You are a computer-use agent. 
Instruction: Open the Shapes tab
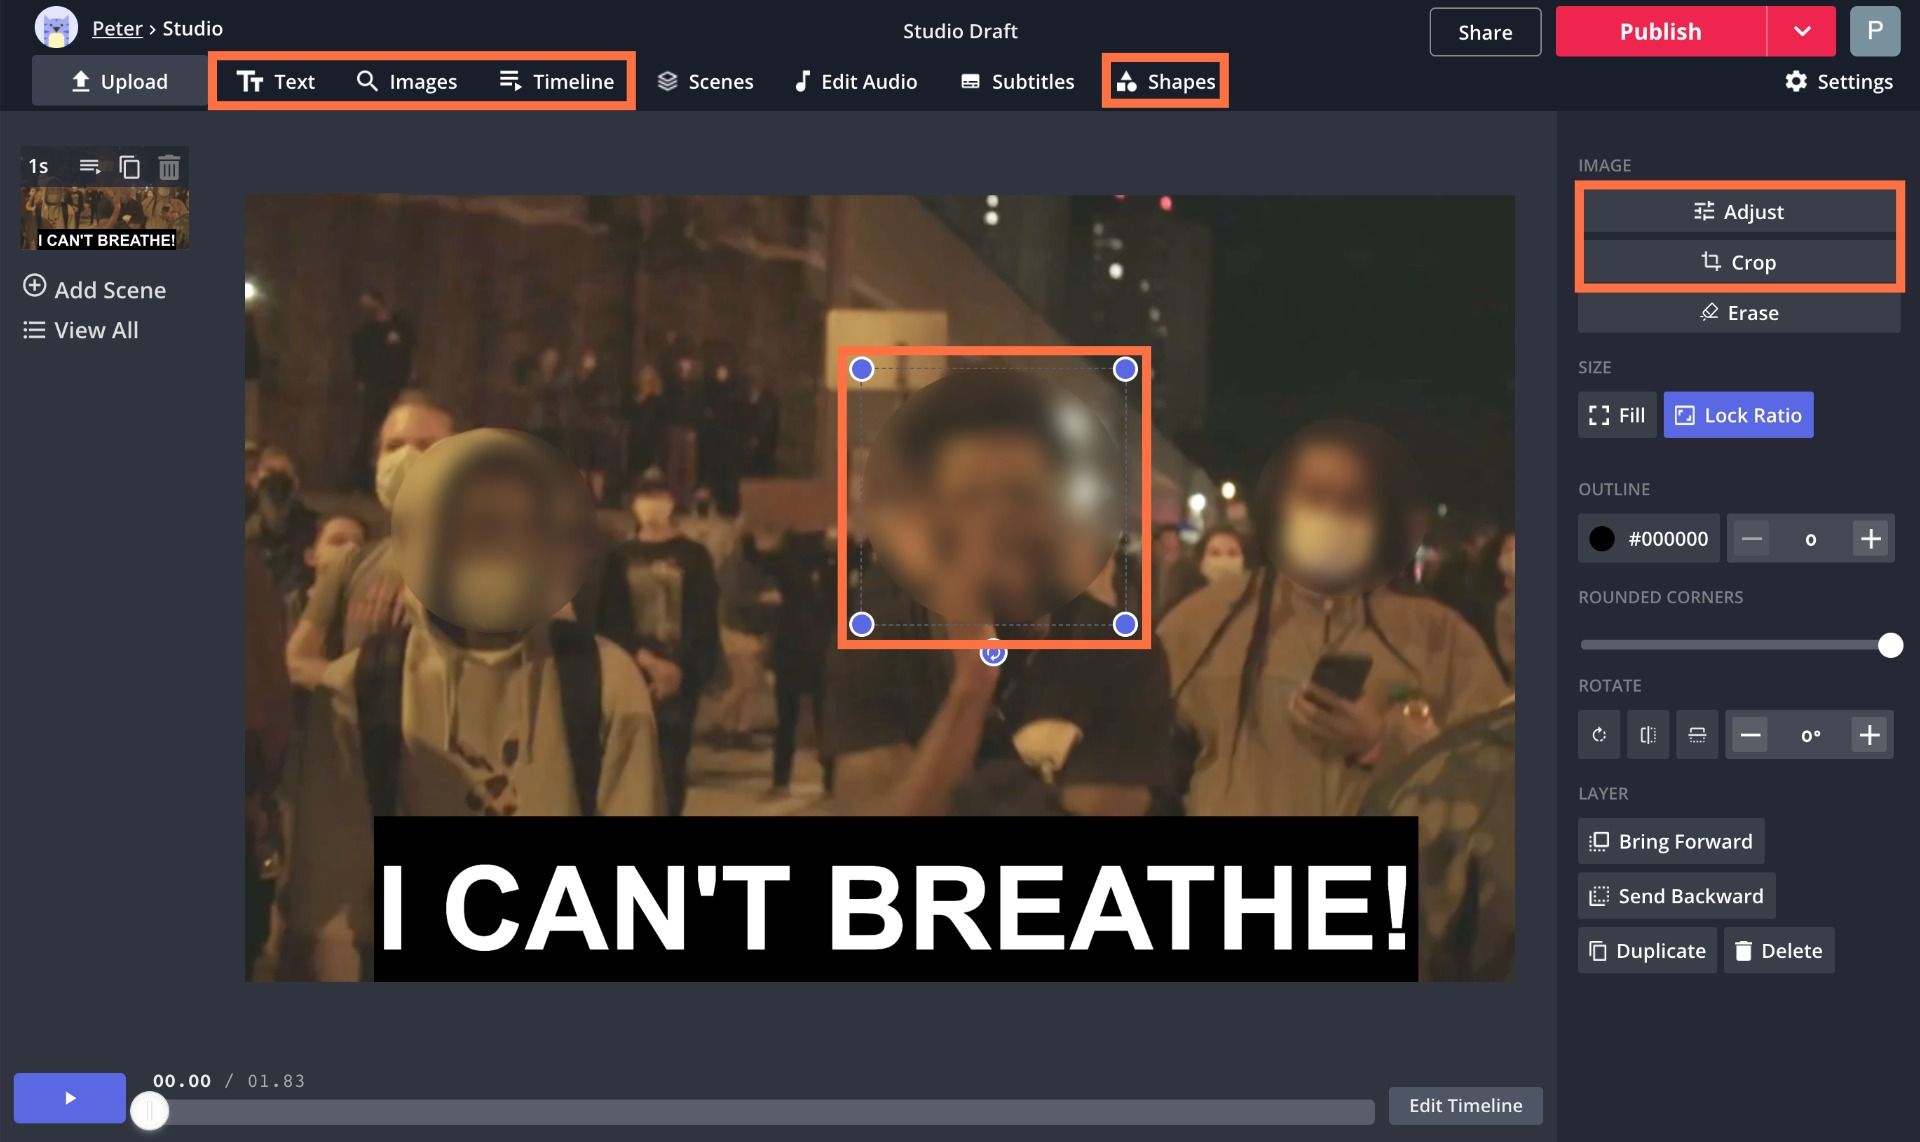[1165, 81]
